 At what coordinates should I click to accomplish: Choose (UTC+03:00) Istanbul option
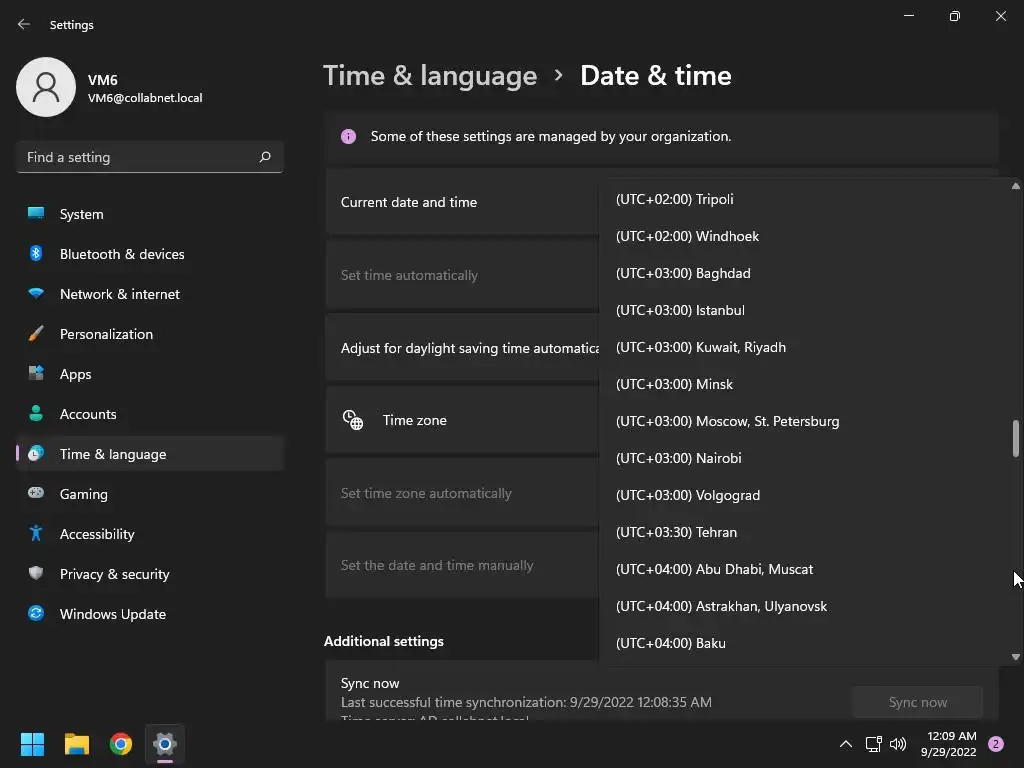tap(805, 310)
